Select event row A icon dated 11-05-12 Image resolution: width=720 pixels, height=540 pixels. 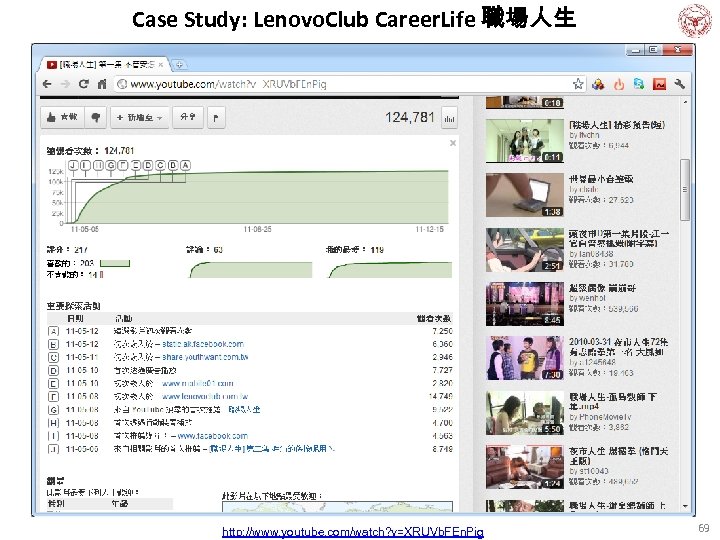click(53, 331)
